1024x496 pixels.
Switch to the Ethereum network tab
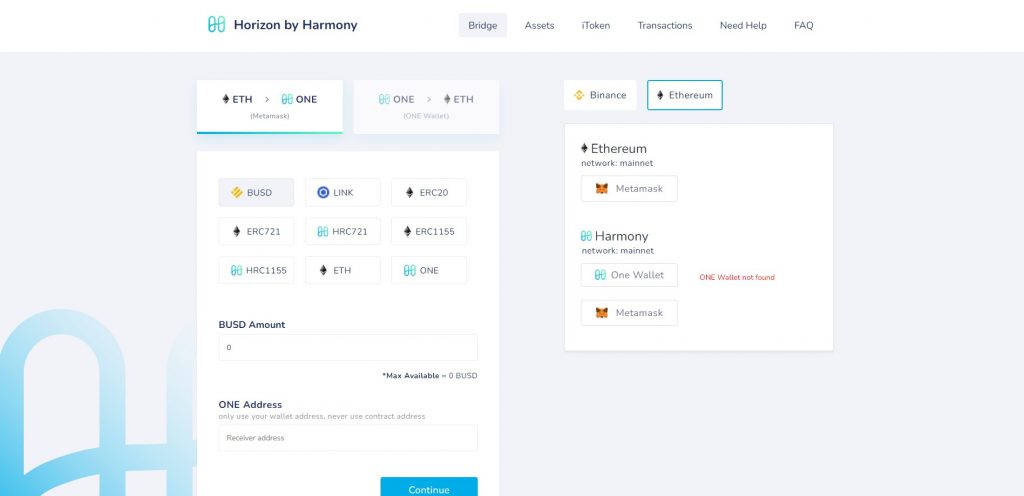point(685,95)
